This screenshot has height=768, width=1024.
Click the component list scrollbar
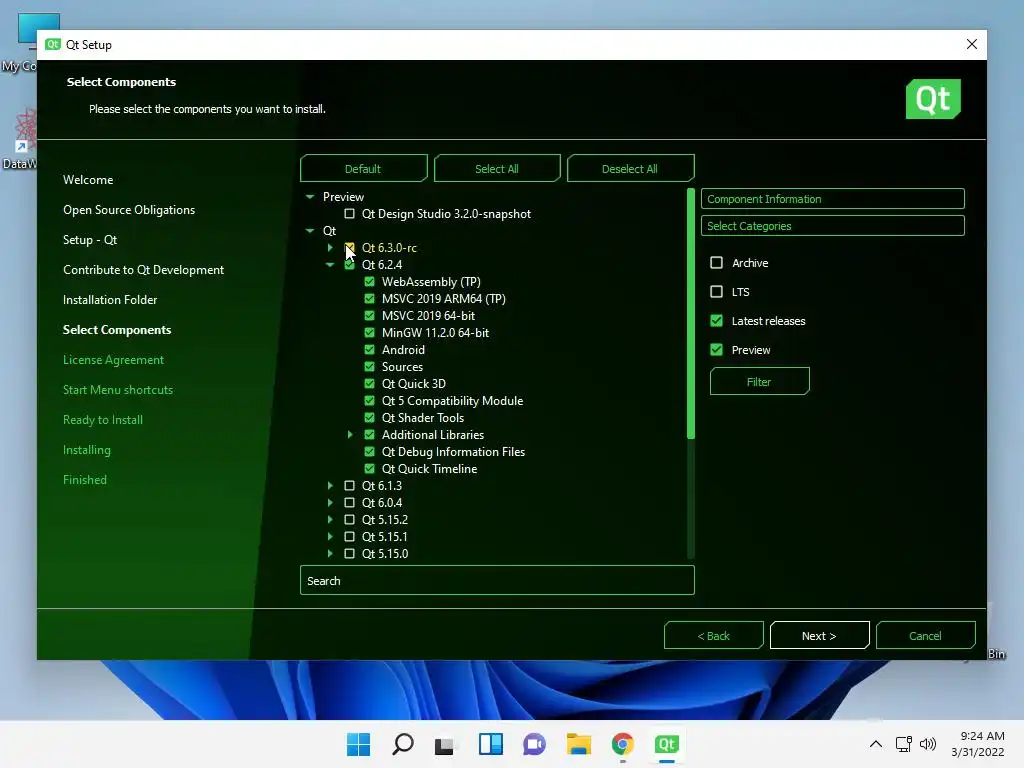(690, 315)
